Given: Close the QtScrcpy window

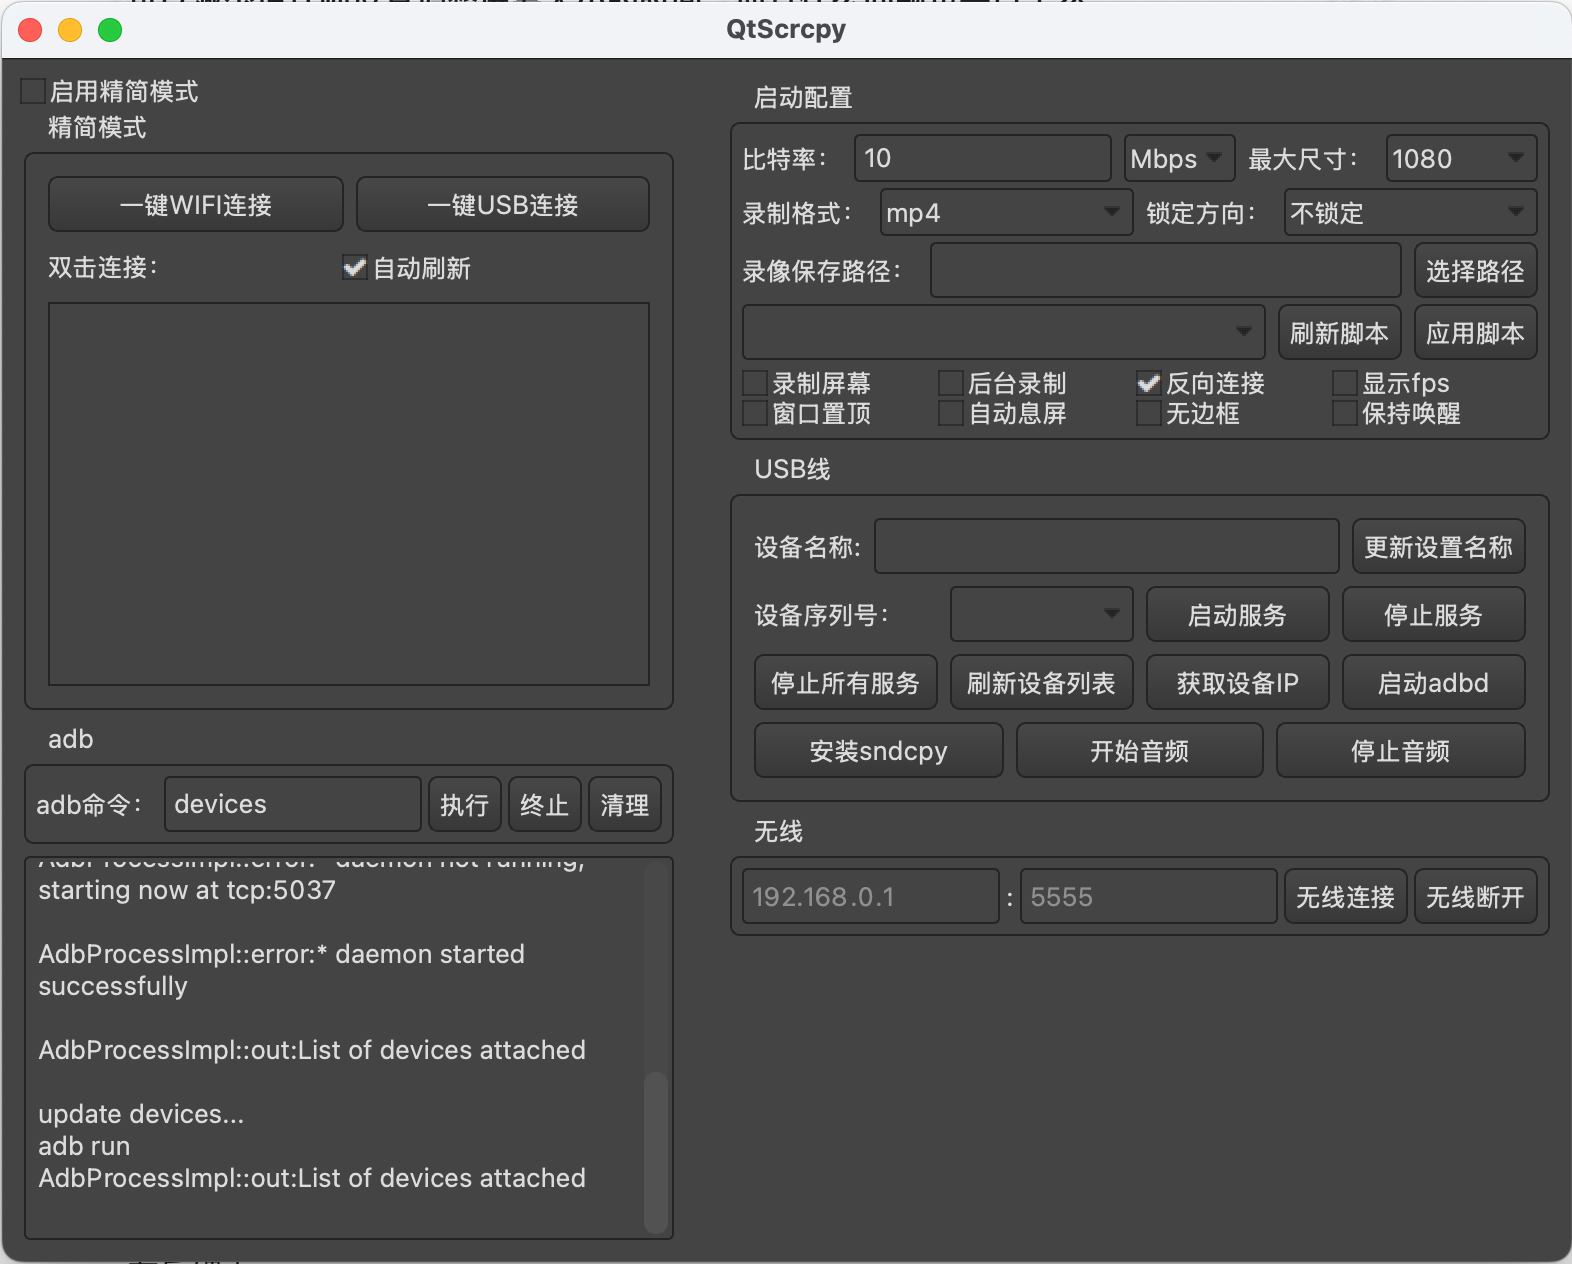Looking at the screenshot, I should [x=30, y=30].
